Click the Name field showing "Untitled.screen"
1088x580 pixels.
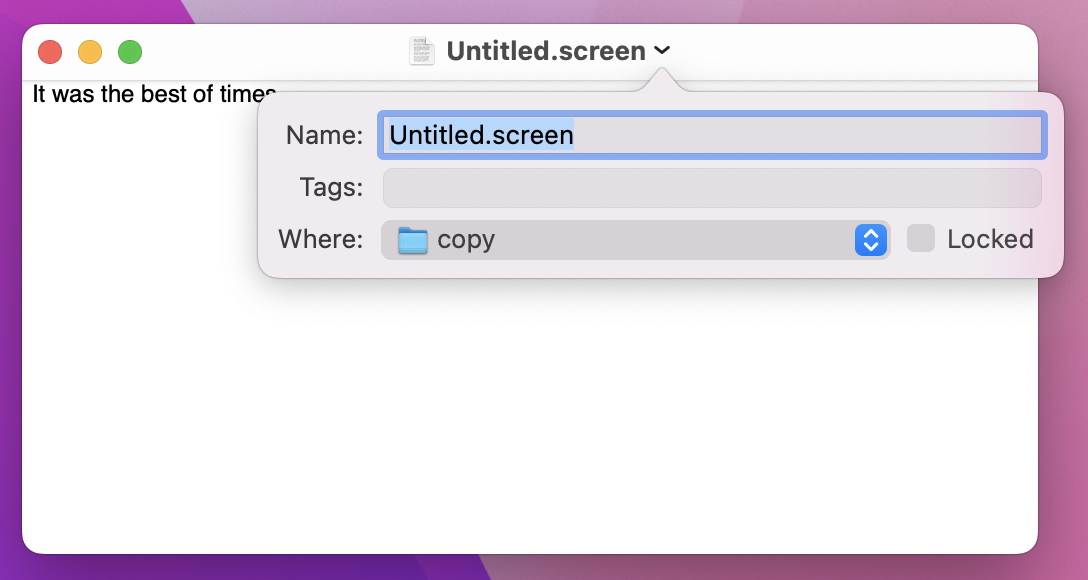point(711,135)
